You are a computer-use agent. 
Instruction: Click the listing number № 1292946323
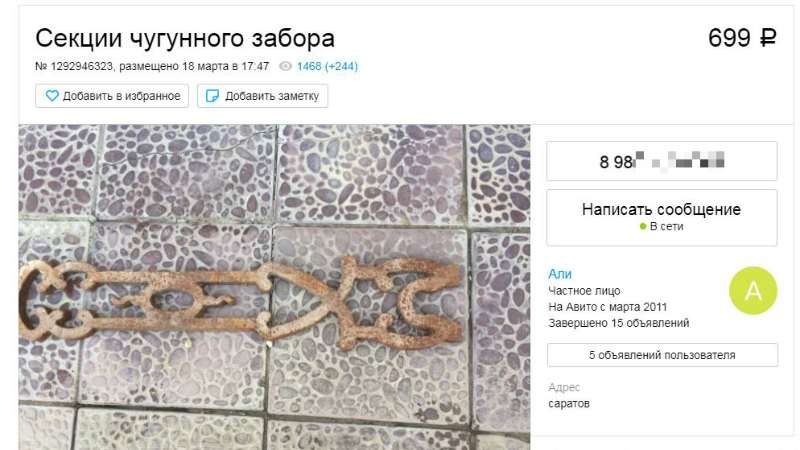click(x=74, y=66)
